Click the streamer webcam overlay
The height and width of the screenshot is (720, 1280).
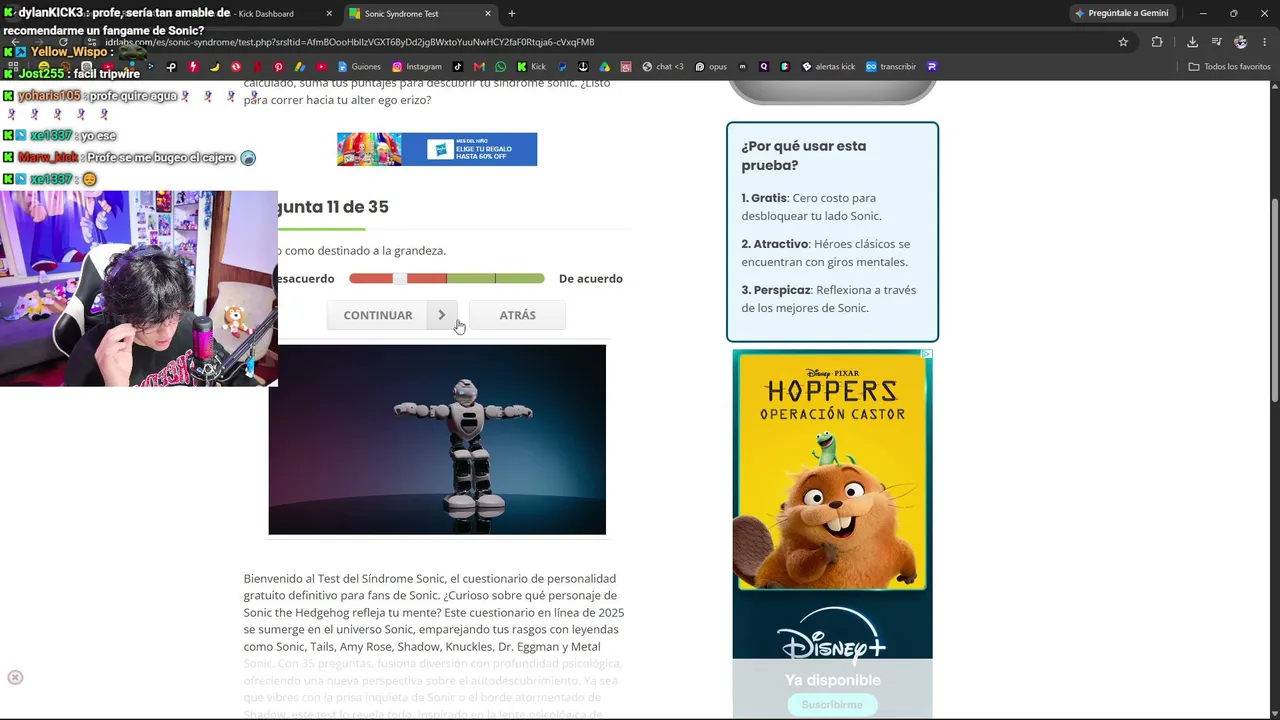pyautogui.click(x=139, y=288)
